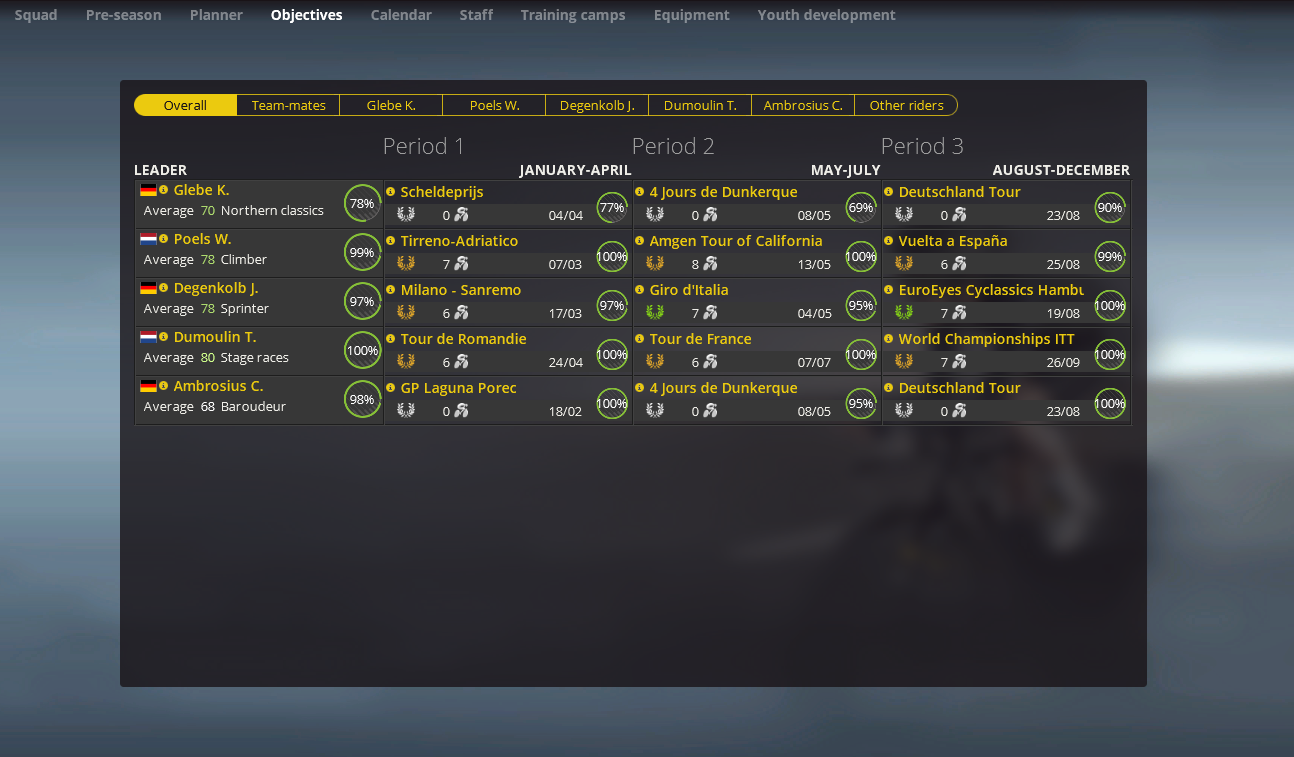The image size is (1294, 757).
Task: Select the Overall filter tab
Action: point(185,105)
